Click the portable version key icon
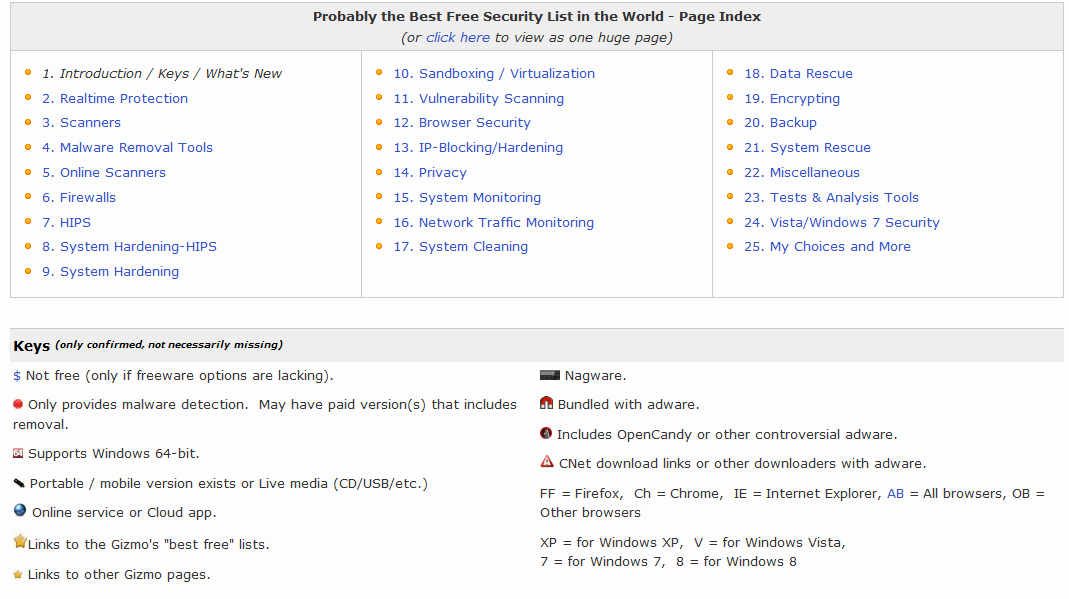Image resolution: width=1069 pixels, height=599 pixels. [x=19, y=484]
